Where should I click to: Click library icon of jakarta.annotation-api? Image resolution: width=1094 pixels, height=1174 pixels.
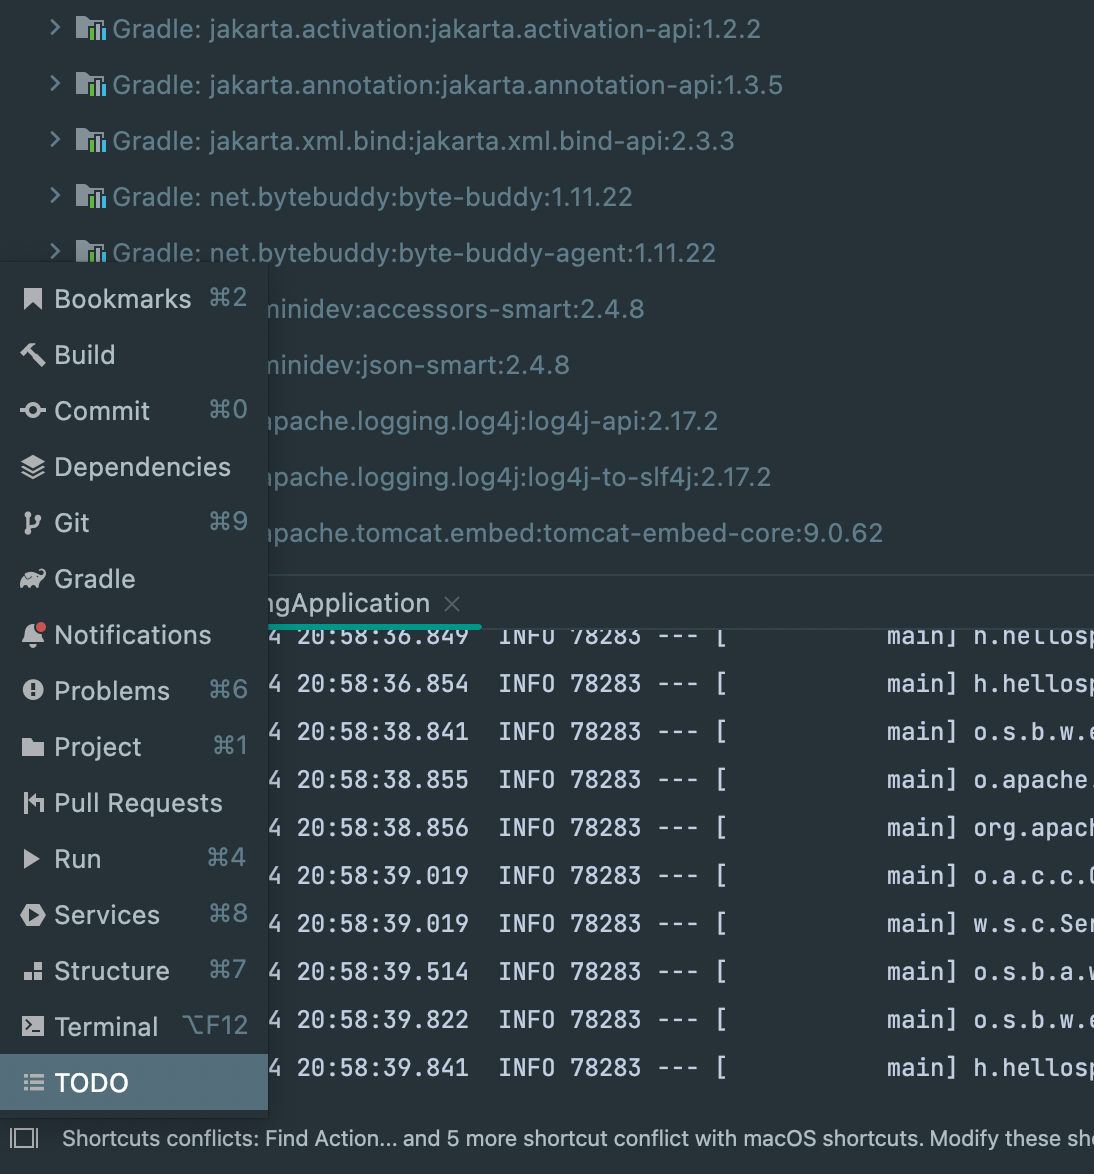click(x=91, y=85)
